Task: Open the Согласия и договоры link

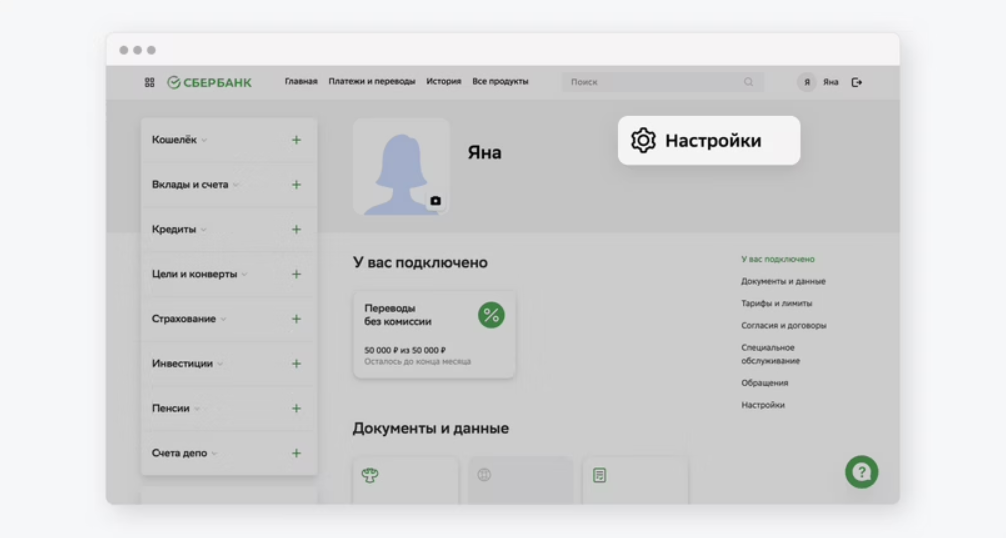Action: (x=783, y=325)
